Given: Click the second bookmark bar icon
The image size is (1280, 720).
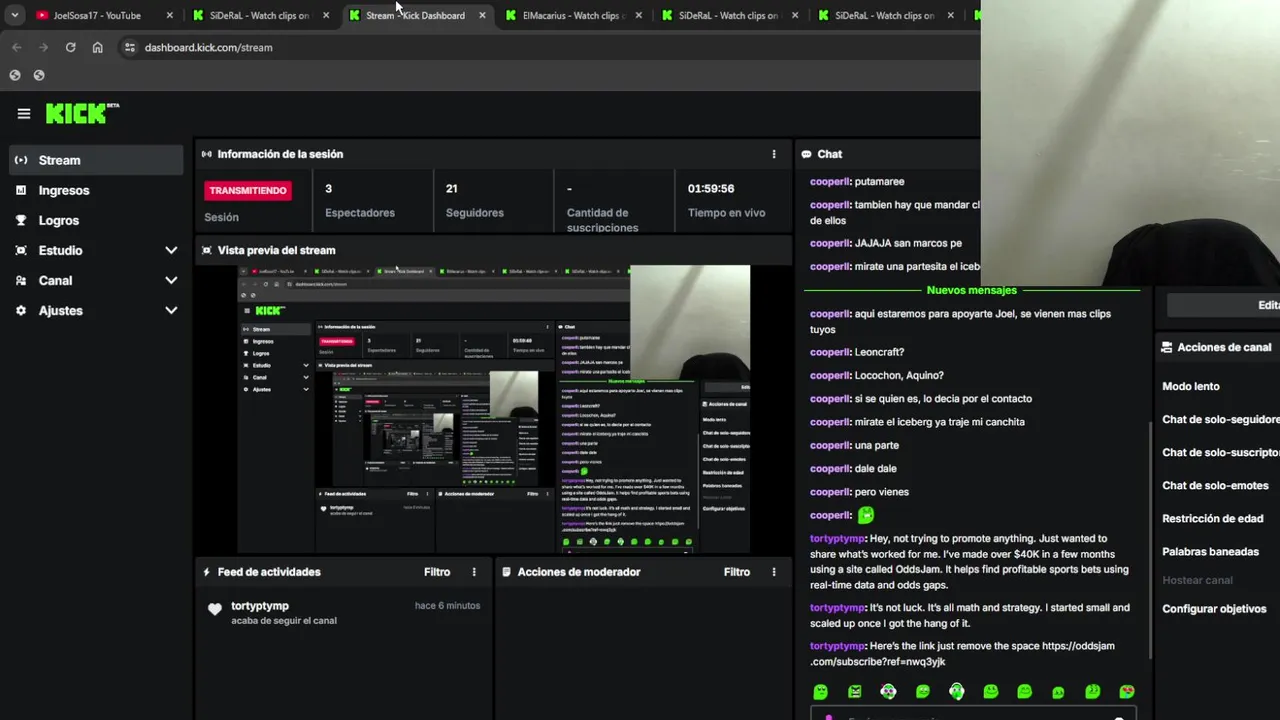Looking at the screenshot, I should (x=39, y=75).
